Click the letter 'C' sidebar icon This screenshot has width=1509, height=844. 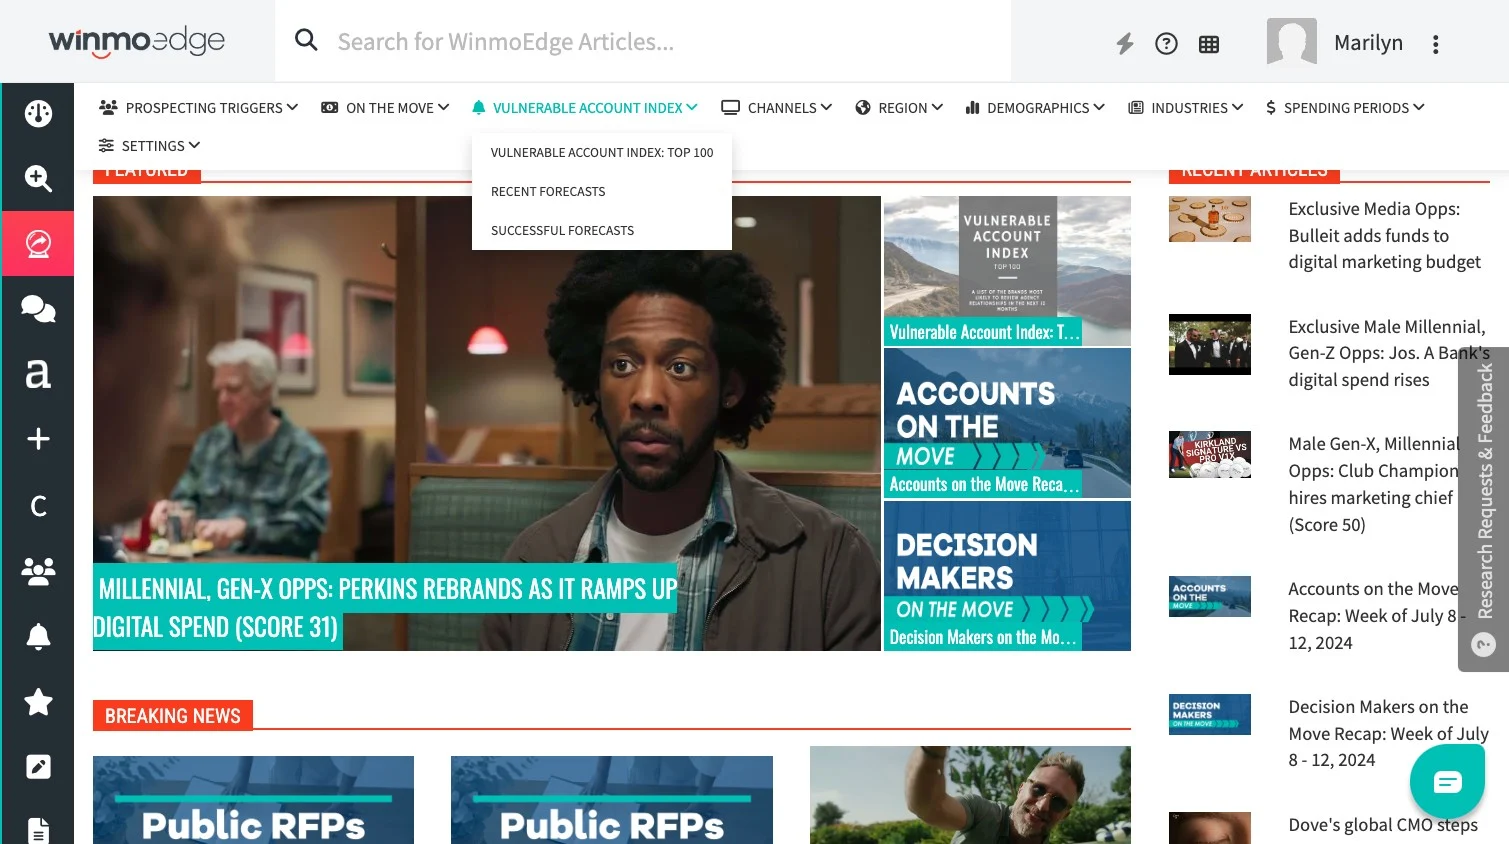pos(38,506)
